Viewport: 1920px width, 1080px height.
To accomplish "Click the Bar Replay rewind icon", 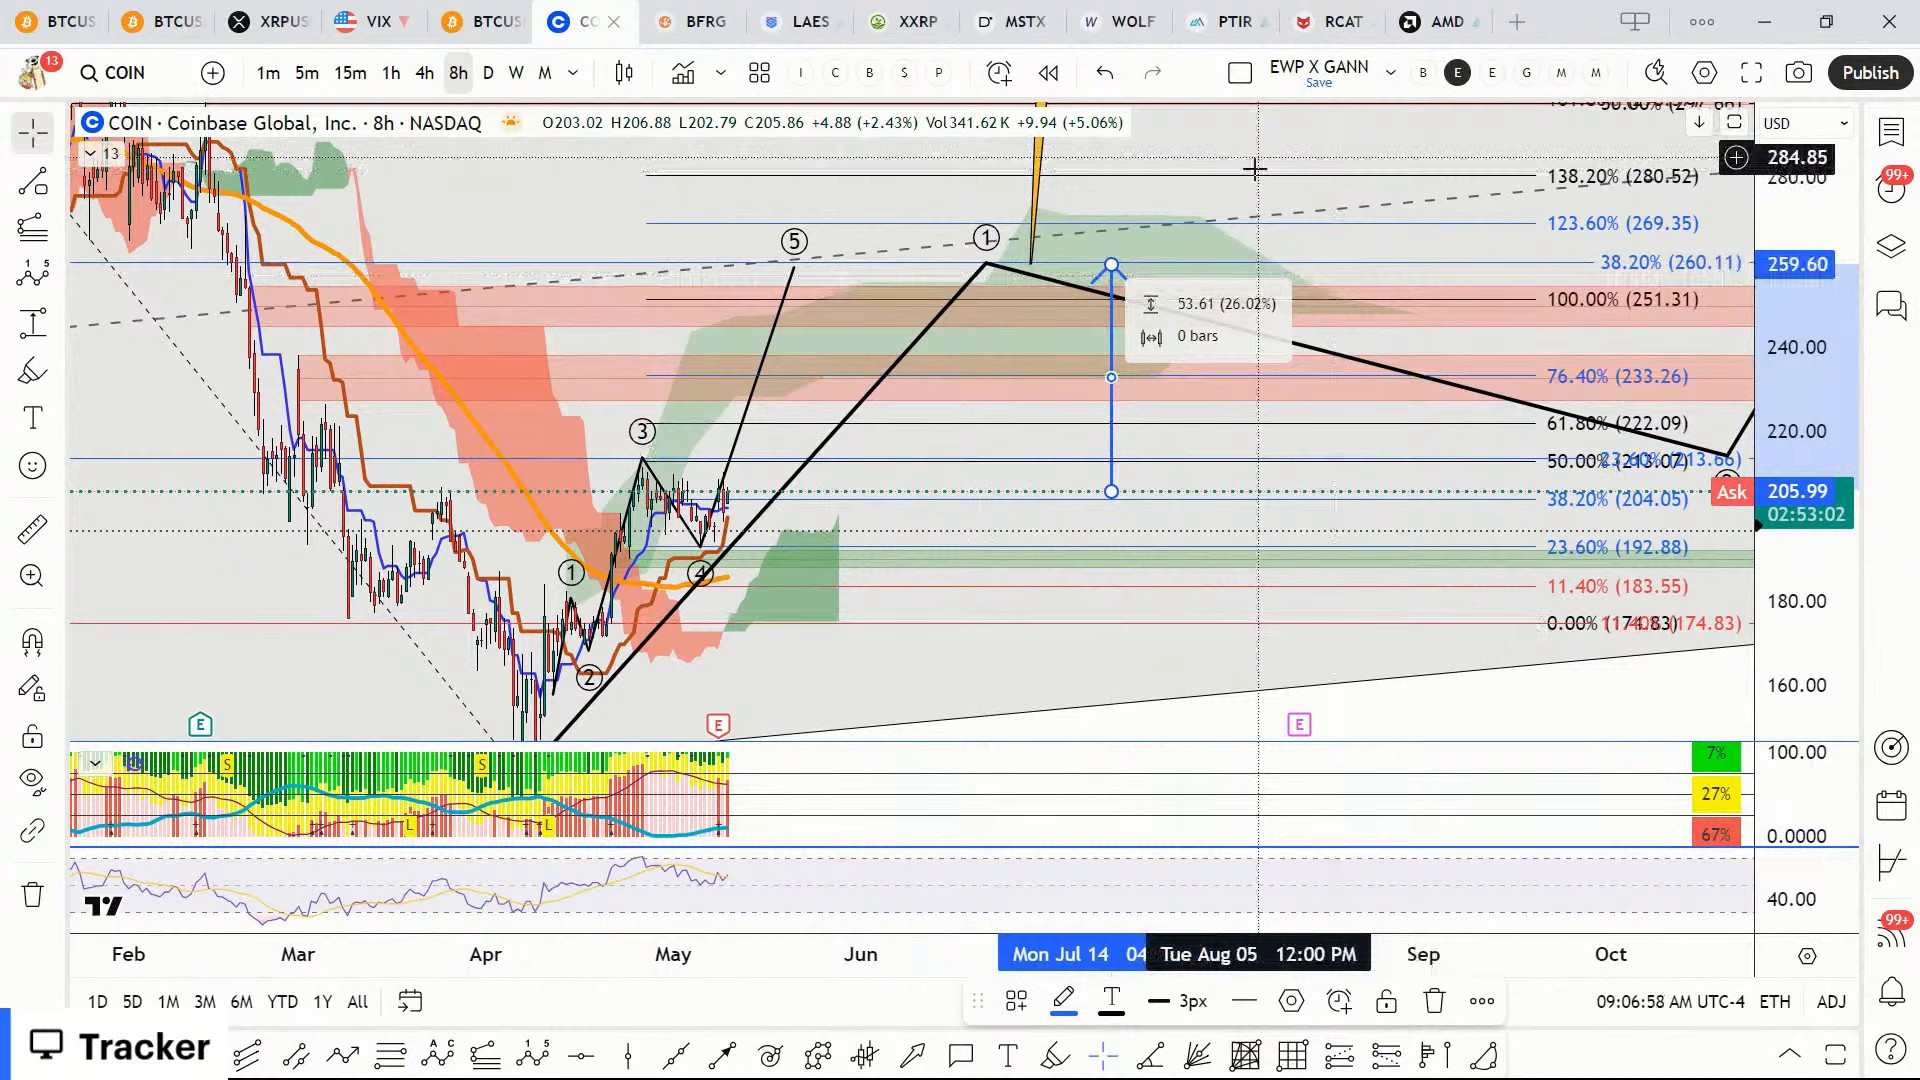I will coord(1048,73).
